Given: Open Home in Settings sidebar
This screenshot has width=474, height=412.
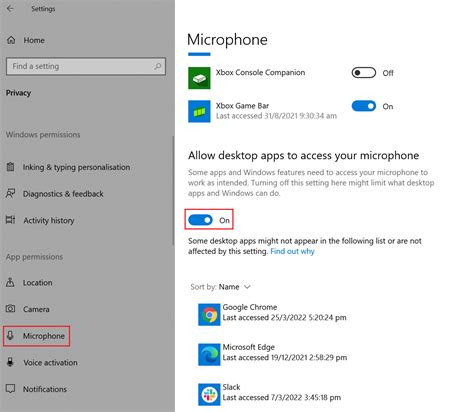Looking at the screenshot, I should click(34, 40).
